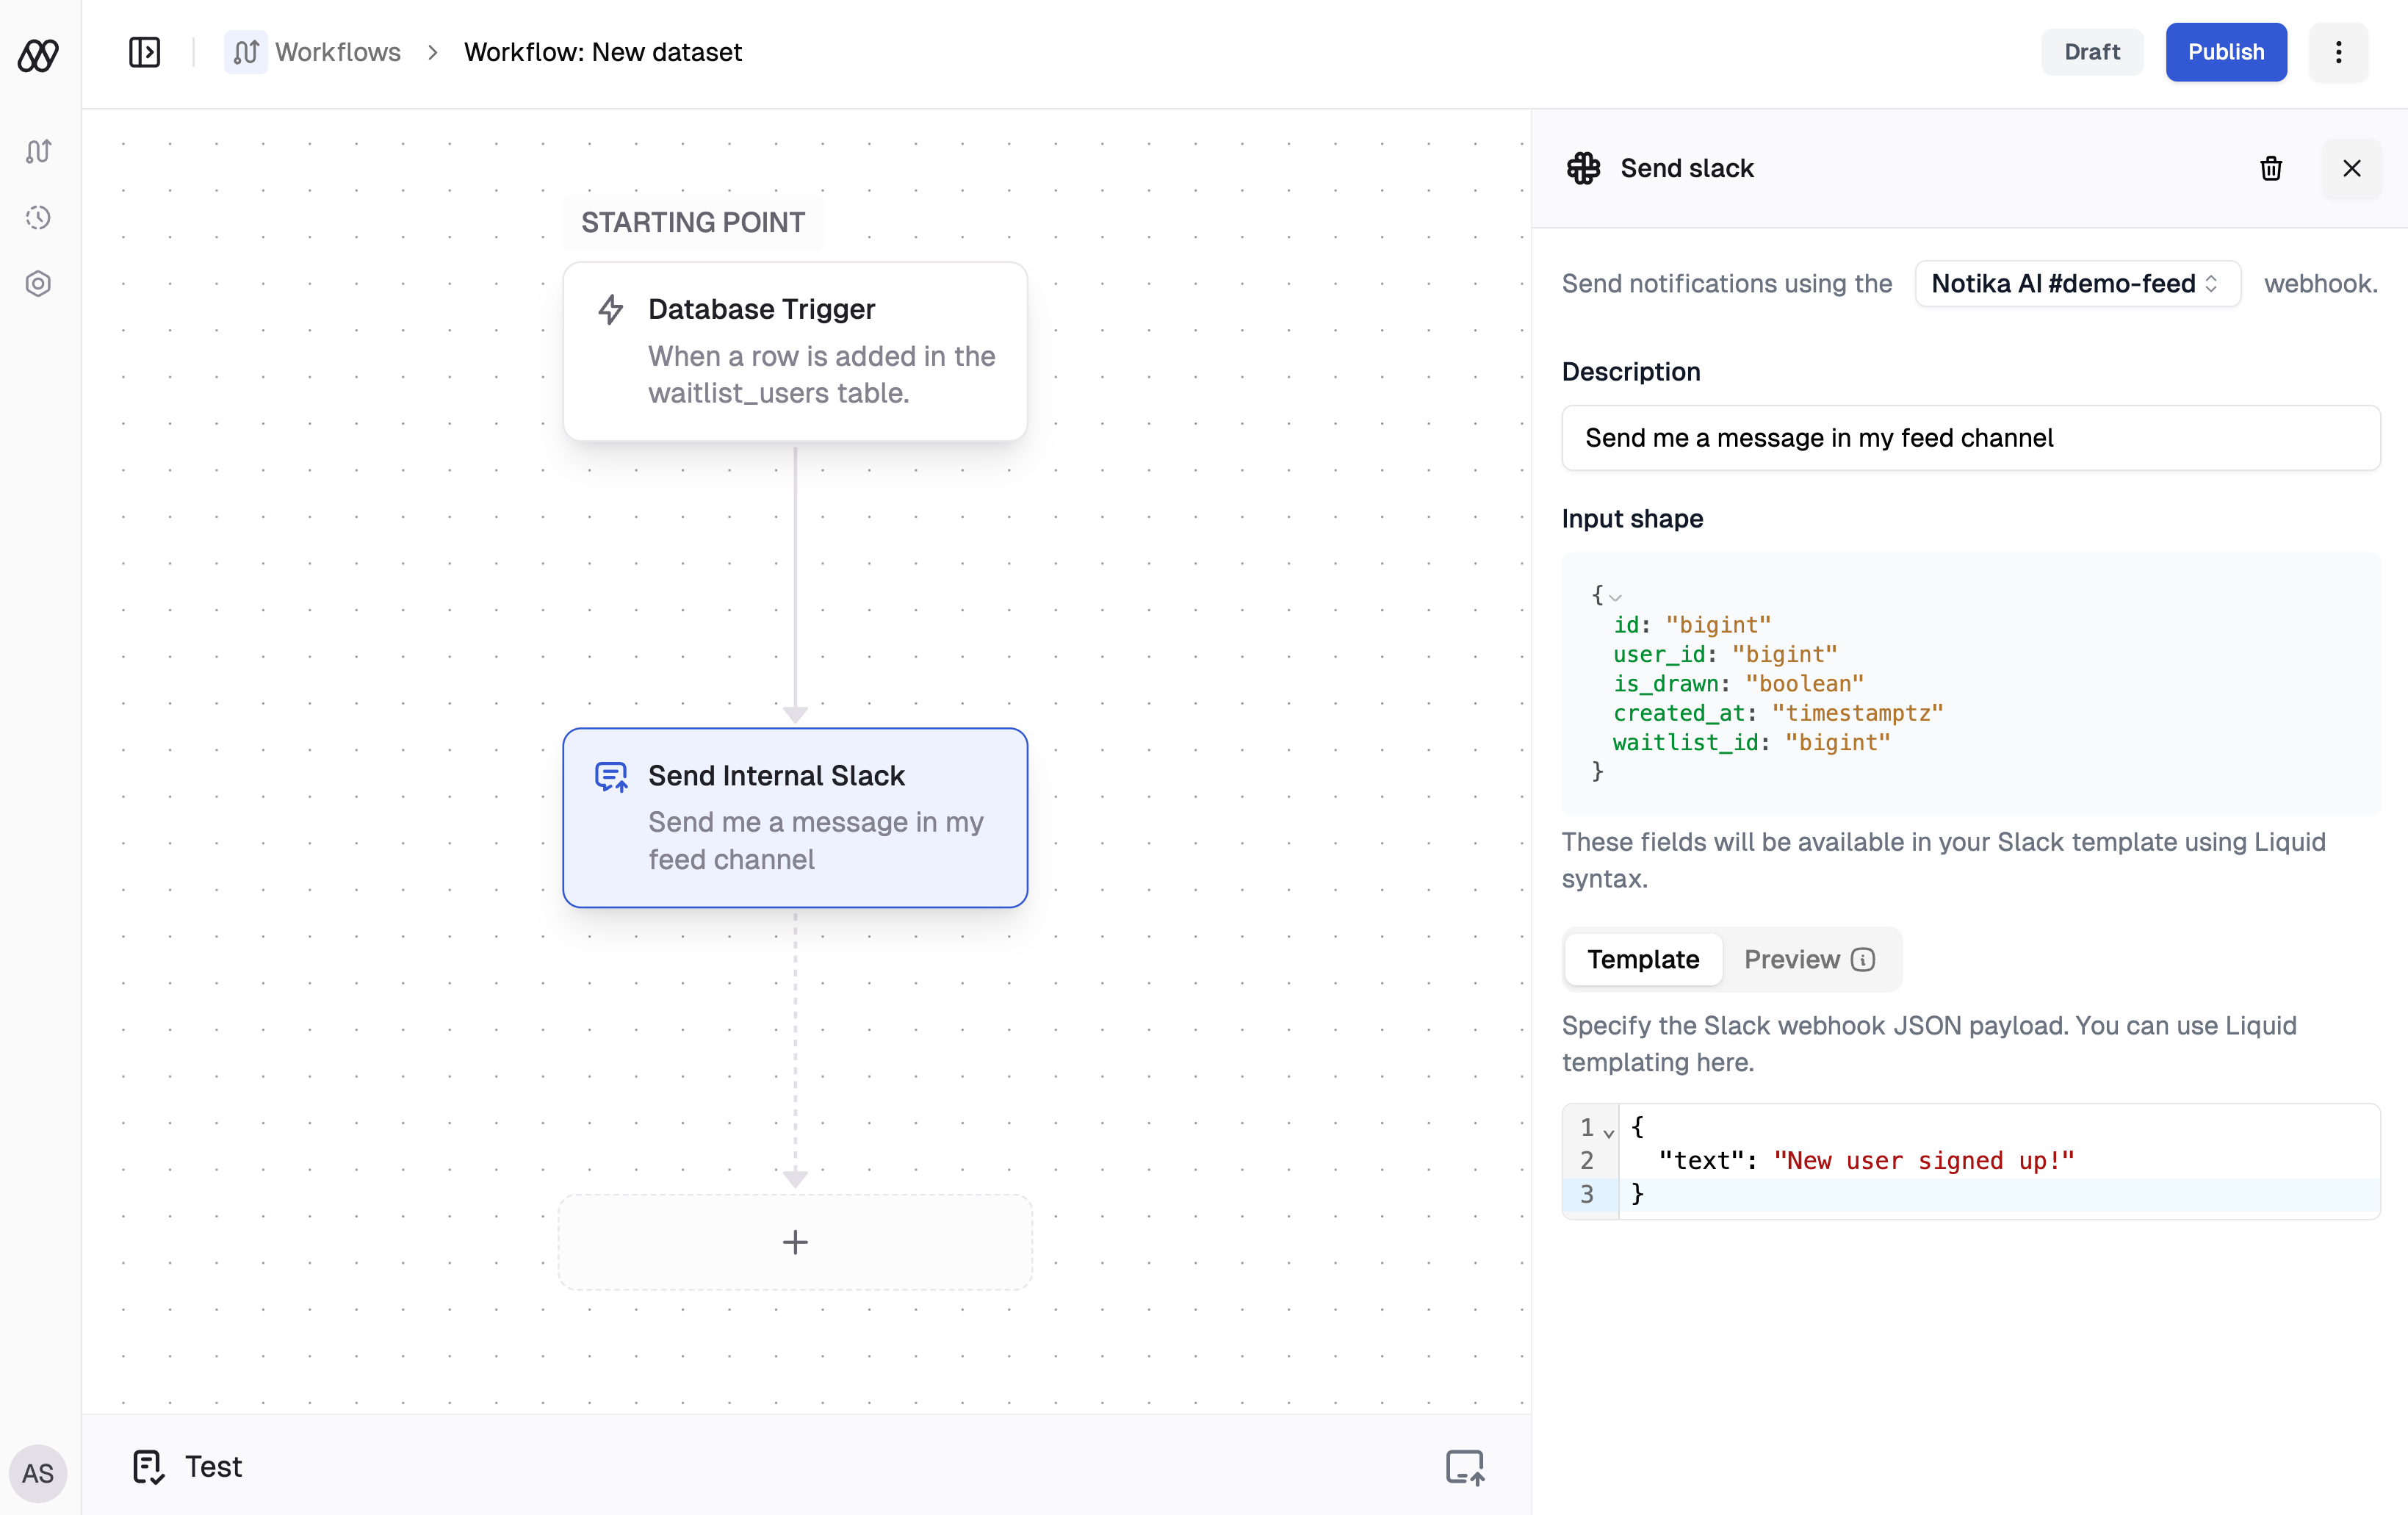
Task: Open settings via the hexagon sidebar icon
Action: click(x=38, y=283)
